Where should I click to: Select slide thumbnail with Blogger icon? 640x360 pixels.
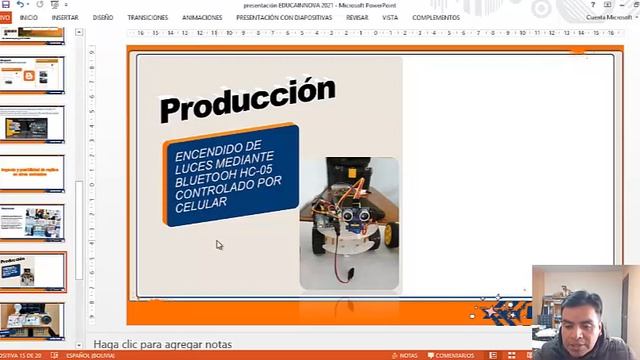point(32,76)
